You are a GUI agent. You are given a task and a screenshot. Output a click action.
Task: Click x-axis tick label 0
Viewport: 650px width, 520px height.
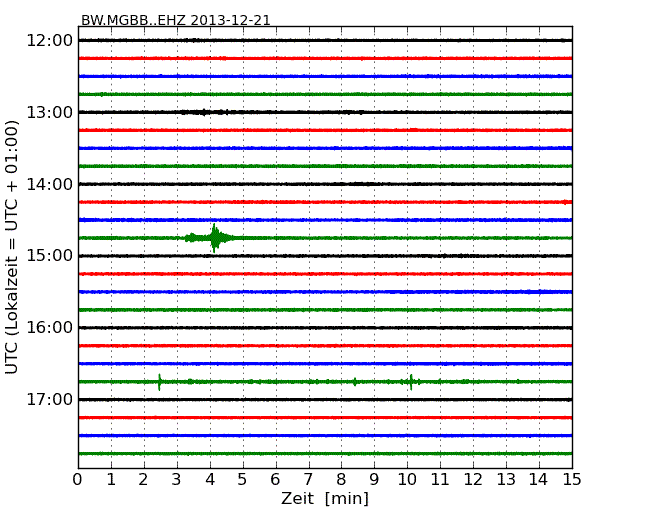point(78,480)
